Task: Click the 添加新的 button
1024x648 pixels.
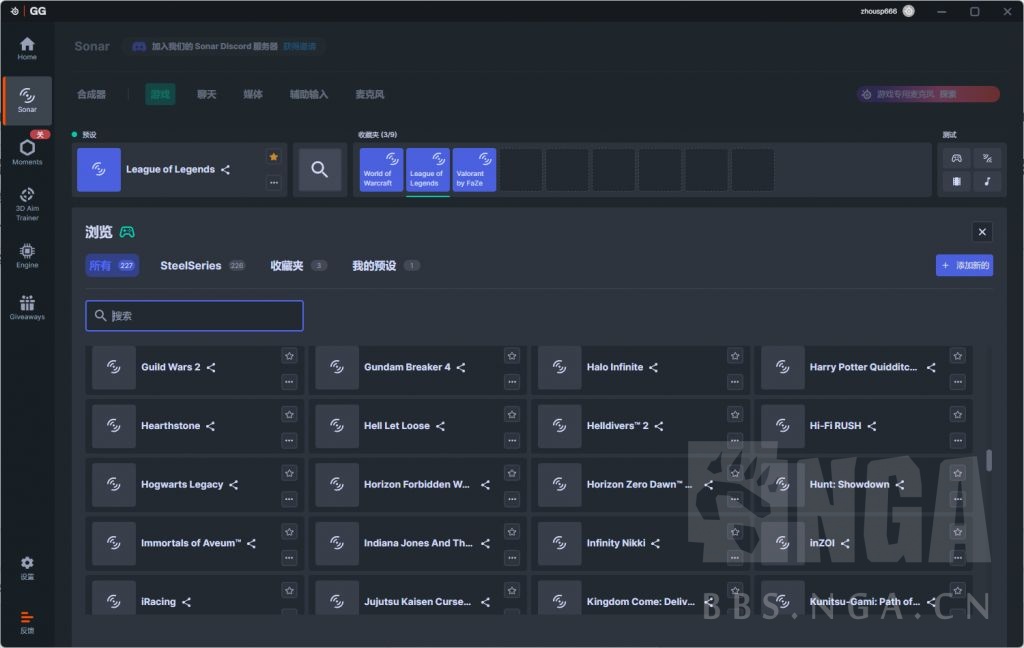Action: [964, 265]
